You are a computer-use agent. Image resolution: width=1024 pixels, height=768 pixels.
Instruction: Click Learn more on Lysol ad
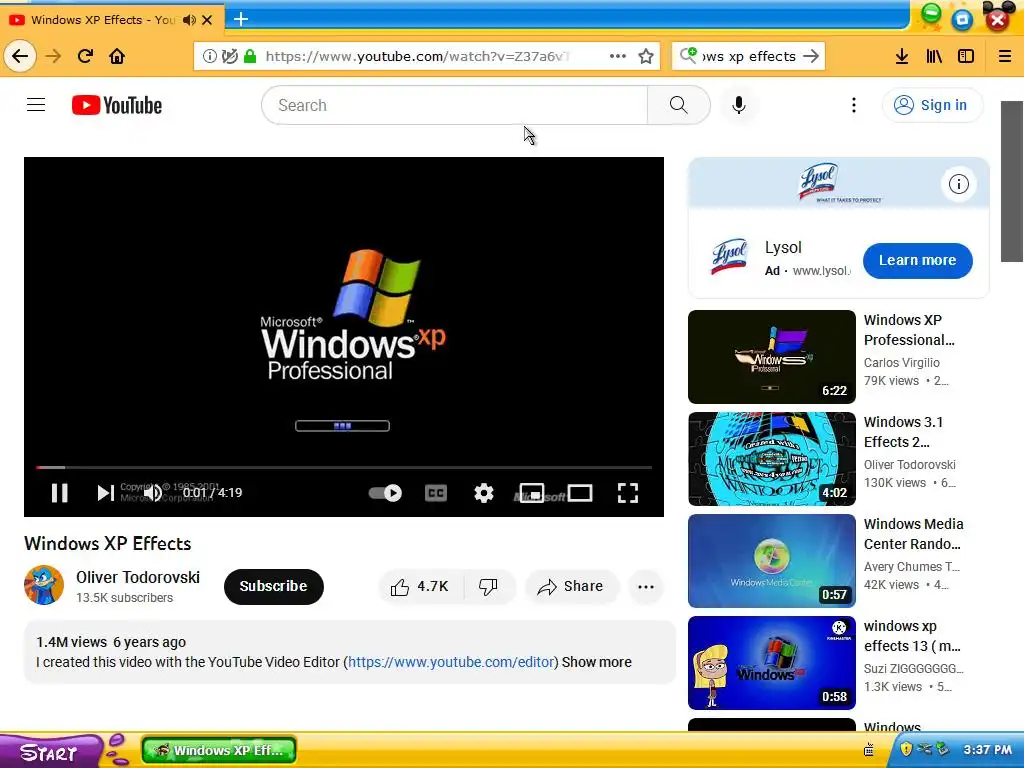pyautogui.click(x=918, y=261)
